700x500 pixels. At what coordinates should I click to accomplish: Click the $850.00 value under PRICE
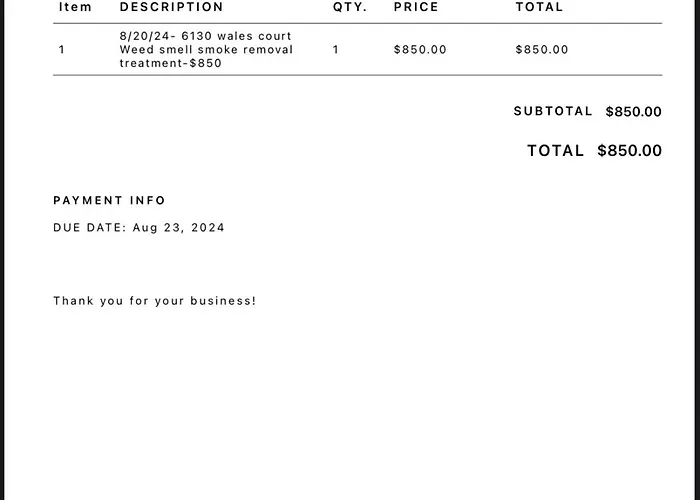coord(420,49)
